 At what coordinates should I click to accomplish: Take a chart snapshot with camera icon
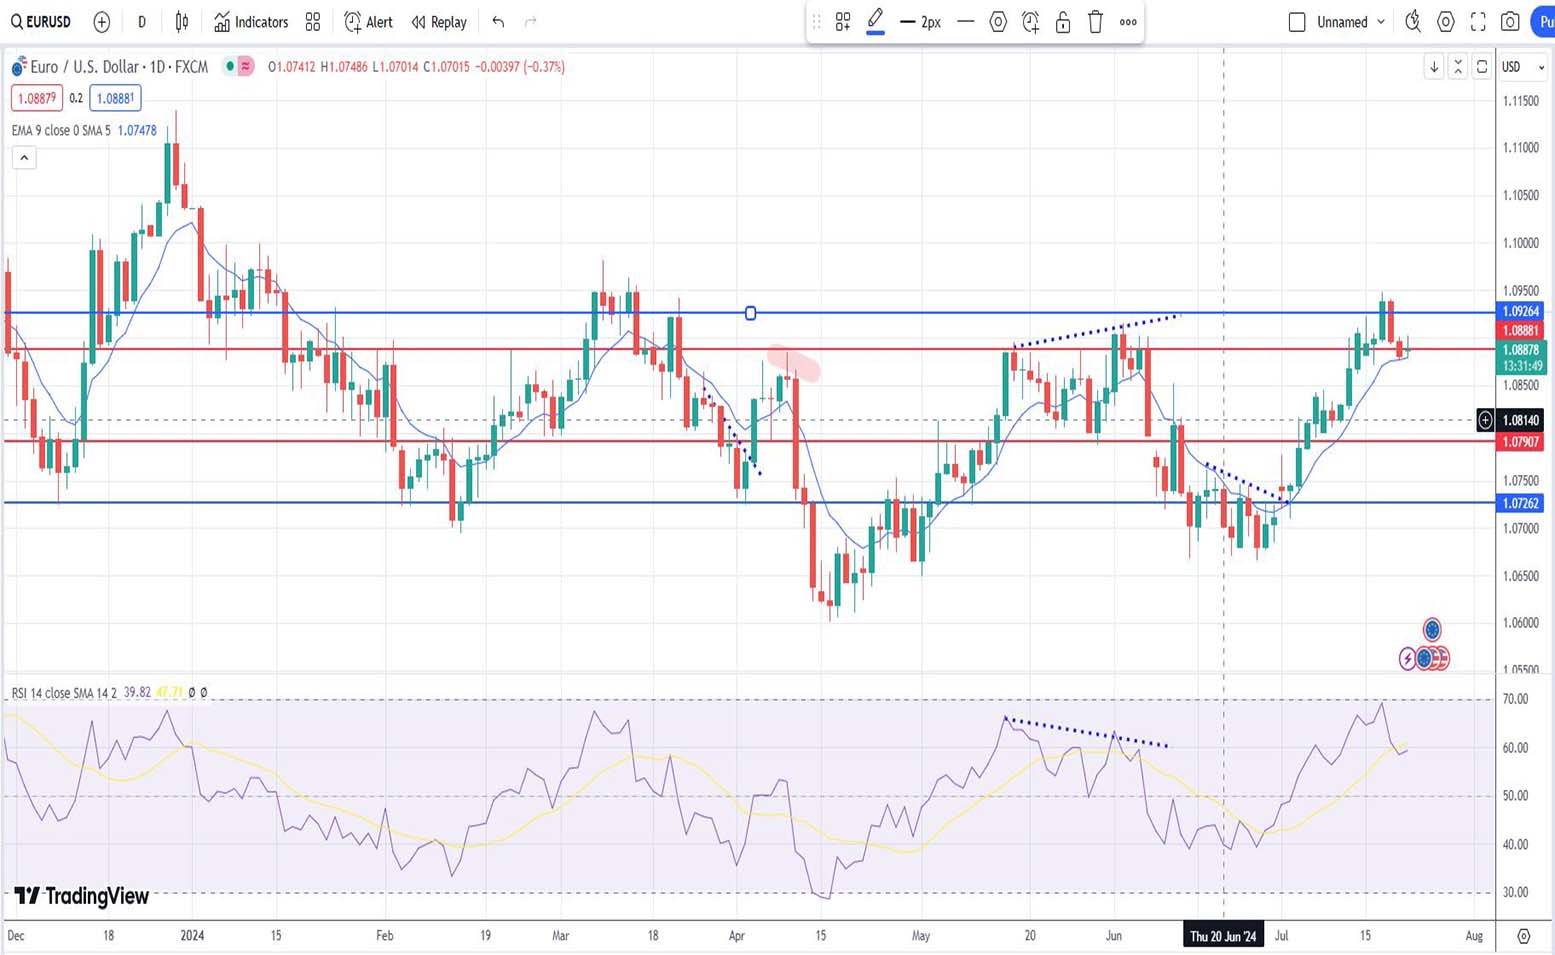click(1510, 22)
